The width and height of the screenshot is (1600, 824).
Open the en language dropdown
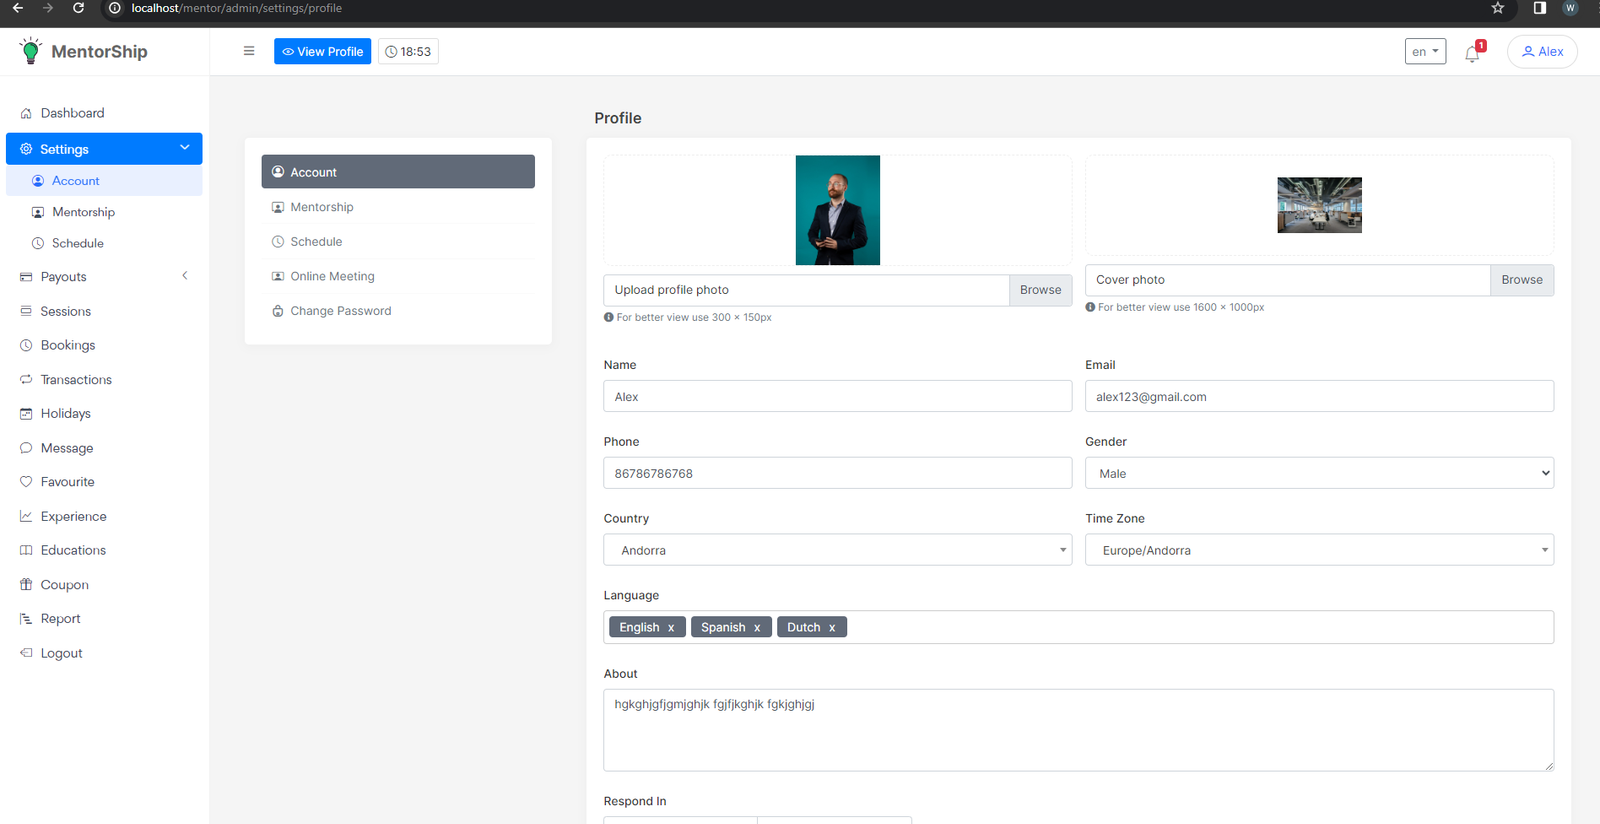(x=1425, y=51)
